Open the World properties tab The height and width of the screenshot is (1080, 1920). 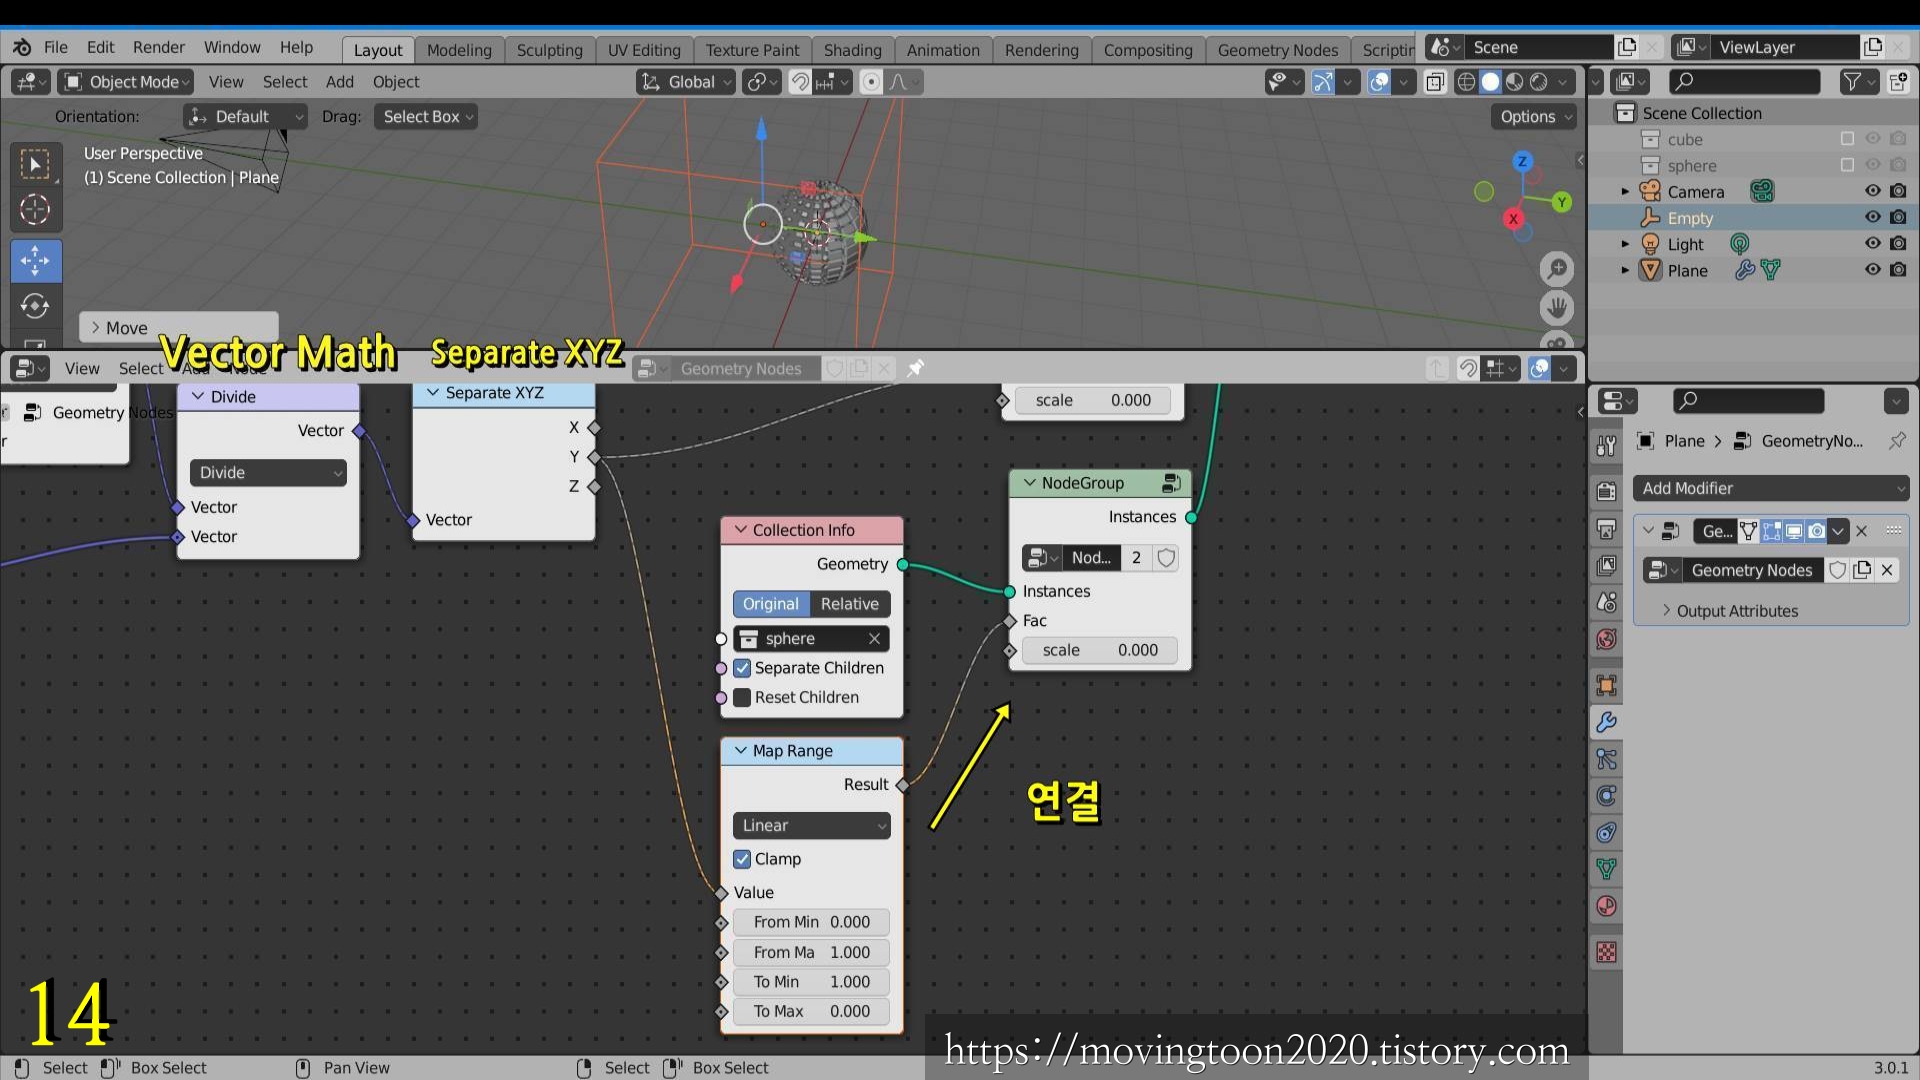coord(1607,639)
